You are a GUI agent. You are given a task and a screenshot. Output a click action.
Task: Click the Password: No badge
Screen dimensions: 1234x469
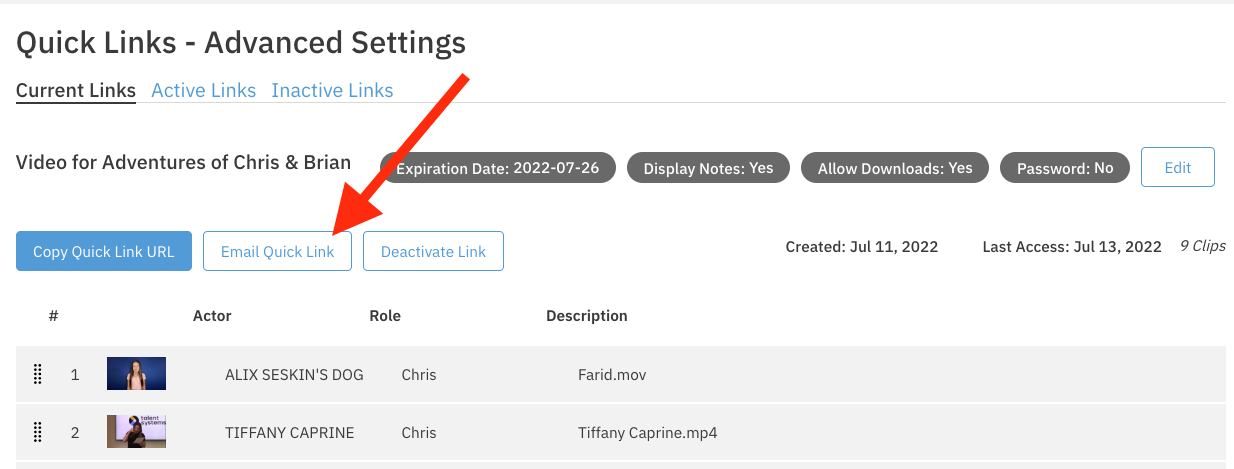tap(1065, 168)
